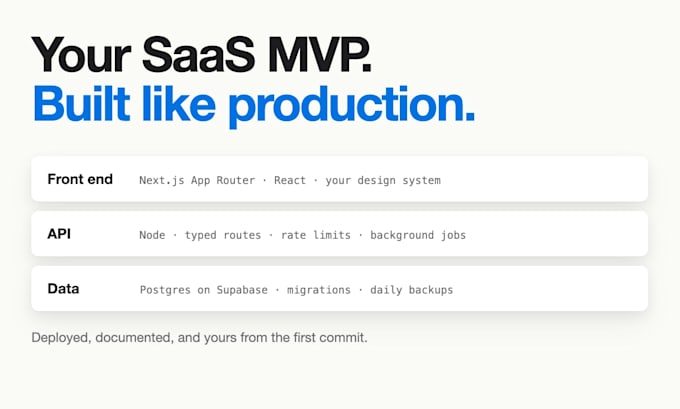Click 'rate limits' text
Viewport: 680px width, 409px height.
(x=316, y=235)
